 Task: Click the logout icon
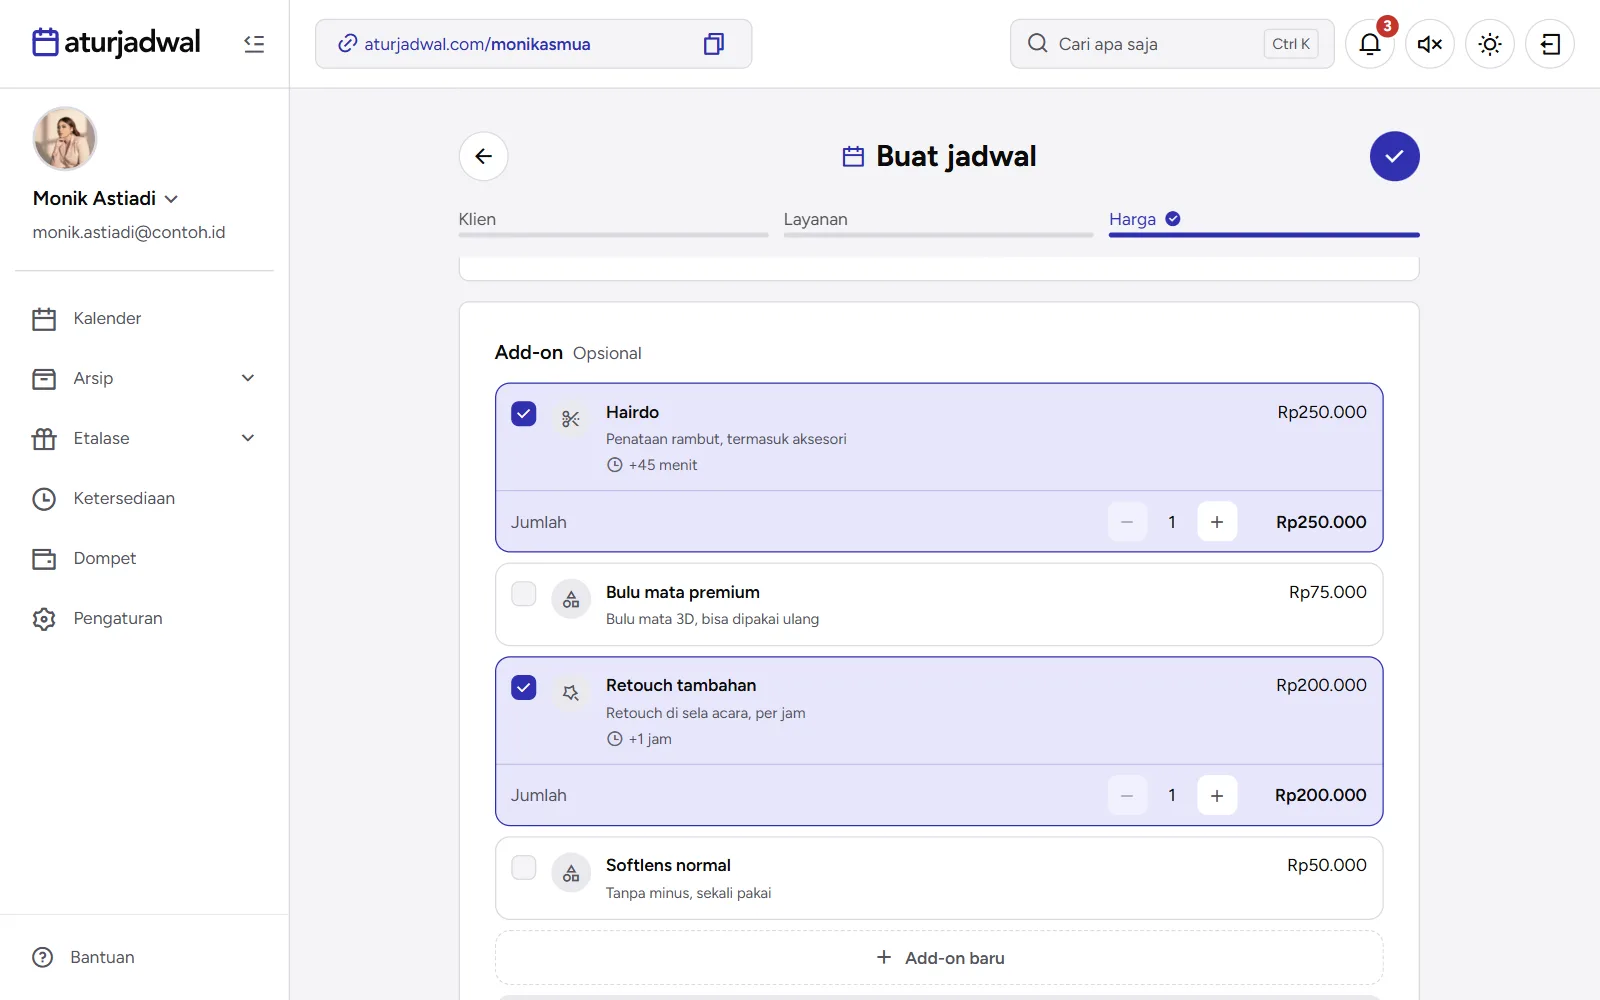point(1550,44)
